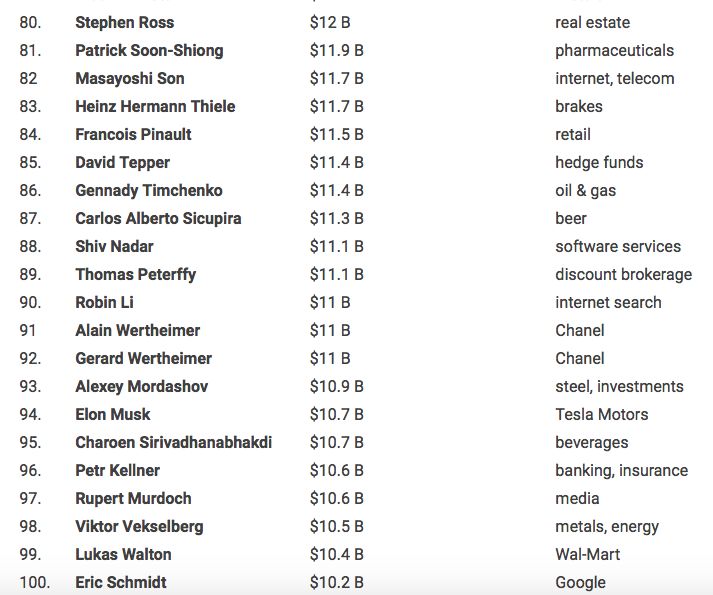Open Carlos Alberto Sicupira entry

158,218
